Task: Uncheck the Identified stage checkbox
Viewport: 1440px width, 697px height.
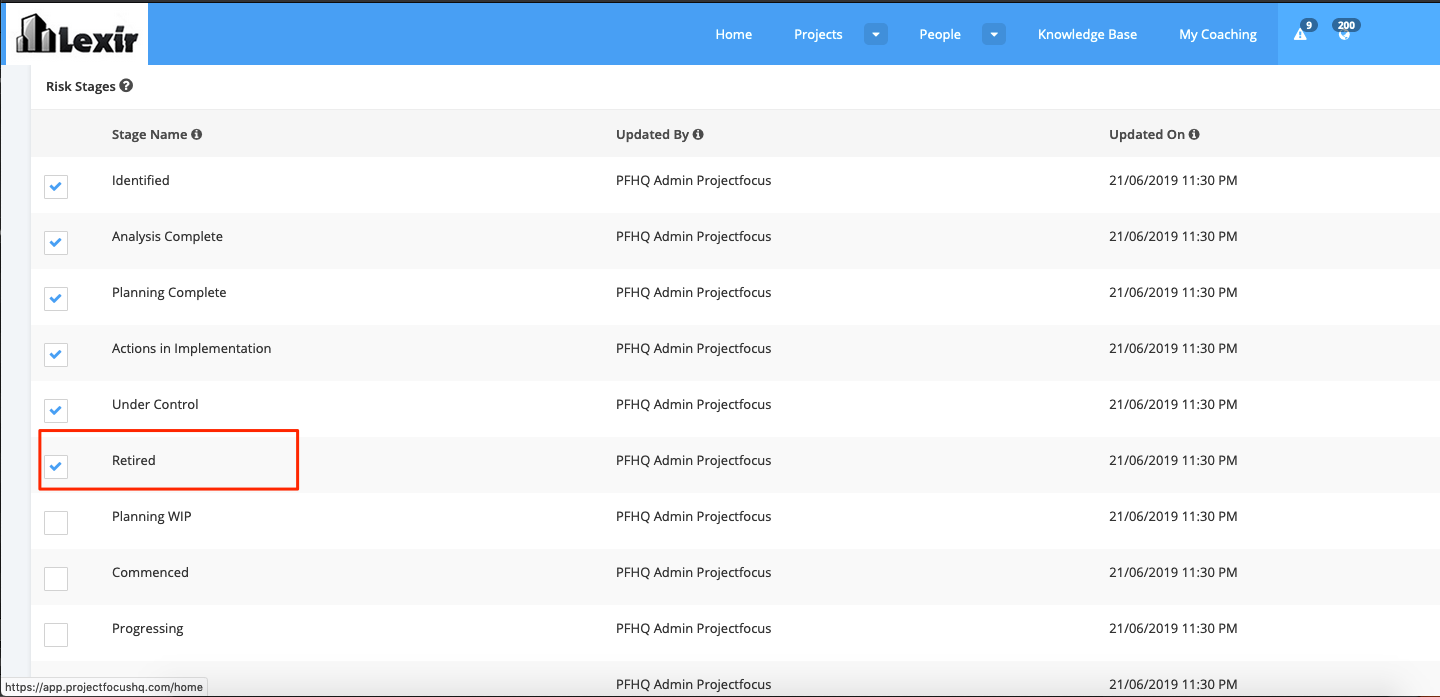Action: pos(56,186)
